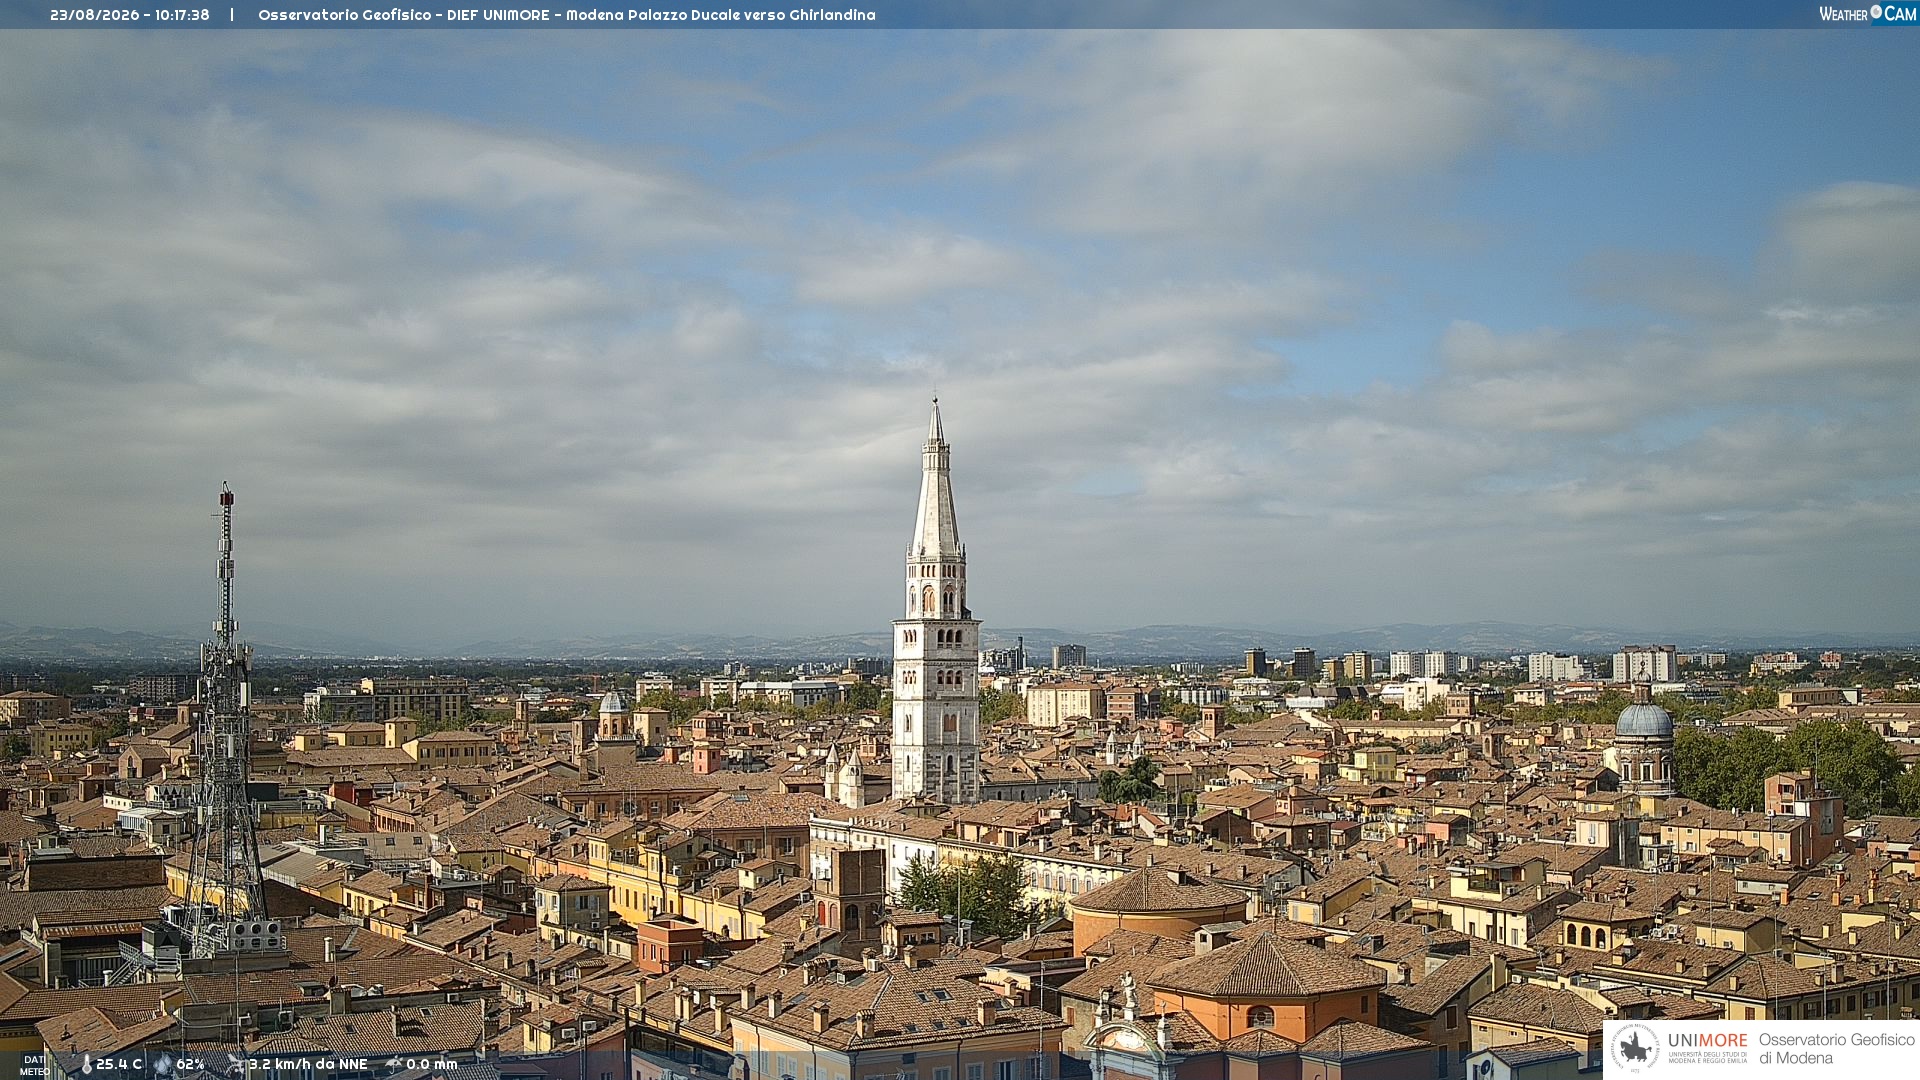Click the Osservatorio Geofisico DIEF UNIMORE title
This screenshot has width=1920, height=1080.
pyautogui.click(x=567, y=15)
